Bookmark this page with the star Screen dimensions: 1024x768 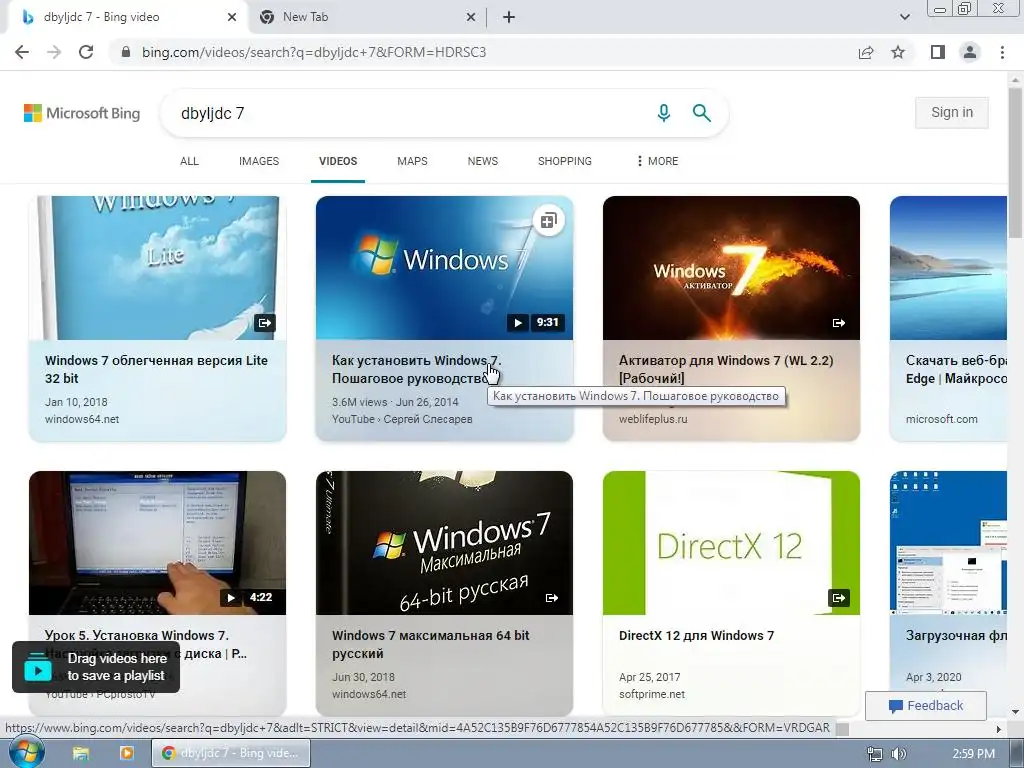click(x=898, y=52)
